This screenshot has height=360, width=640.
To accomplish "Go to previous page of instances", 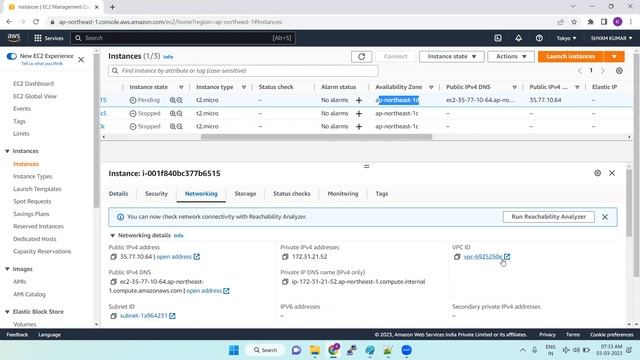I will (580, 71).
